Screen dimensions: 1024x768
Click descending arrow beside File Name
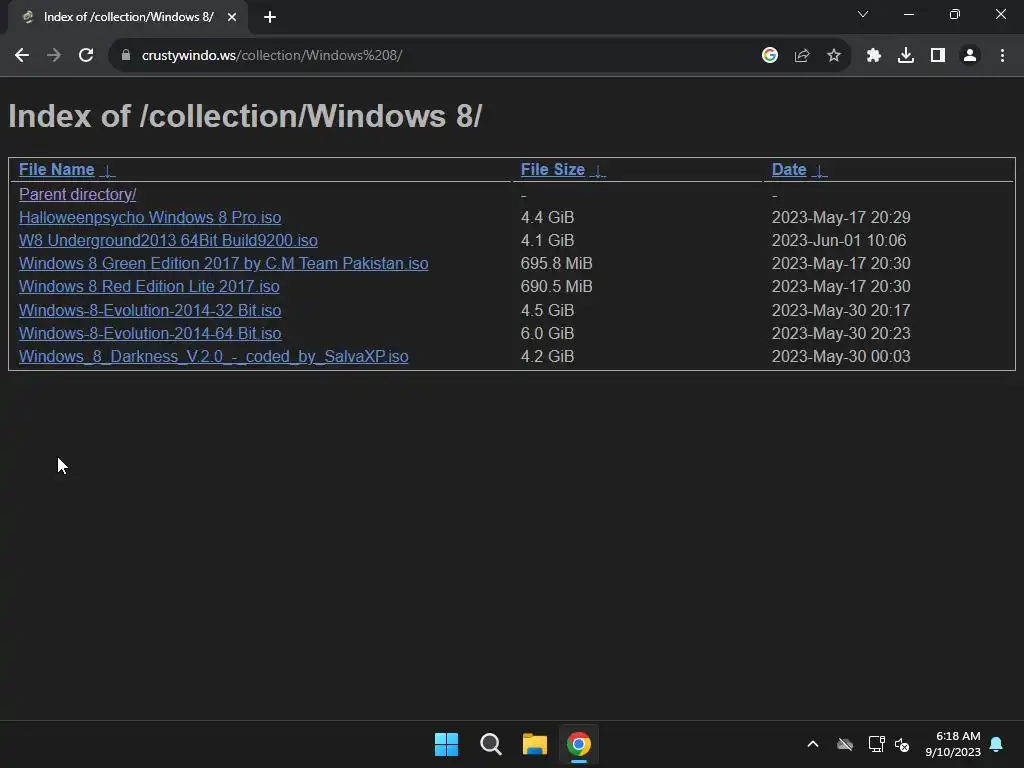[x=108, y=171]
